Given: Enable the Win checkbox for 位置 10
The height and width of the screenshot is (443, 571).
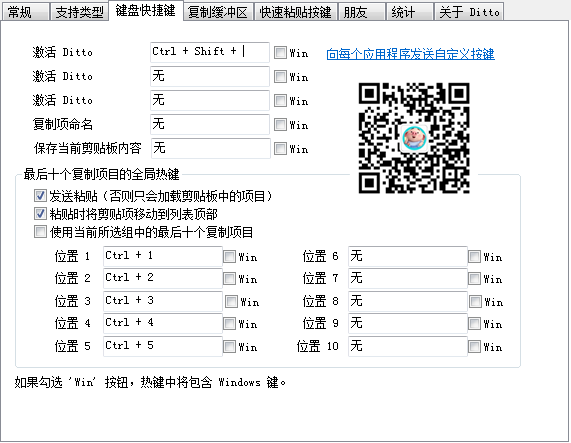Looking at the screenshot, I should click(x=474, y=347).
